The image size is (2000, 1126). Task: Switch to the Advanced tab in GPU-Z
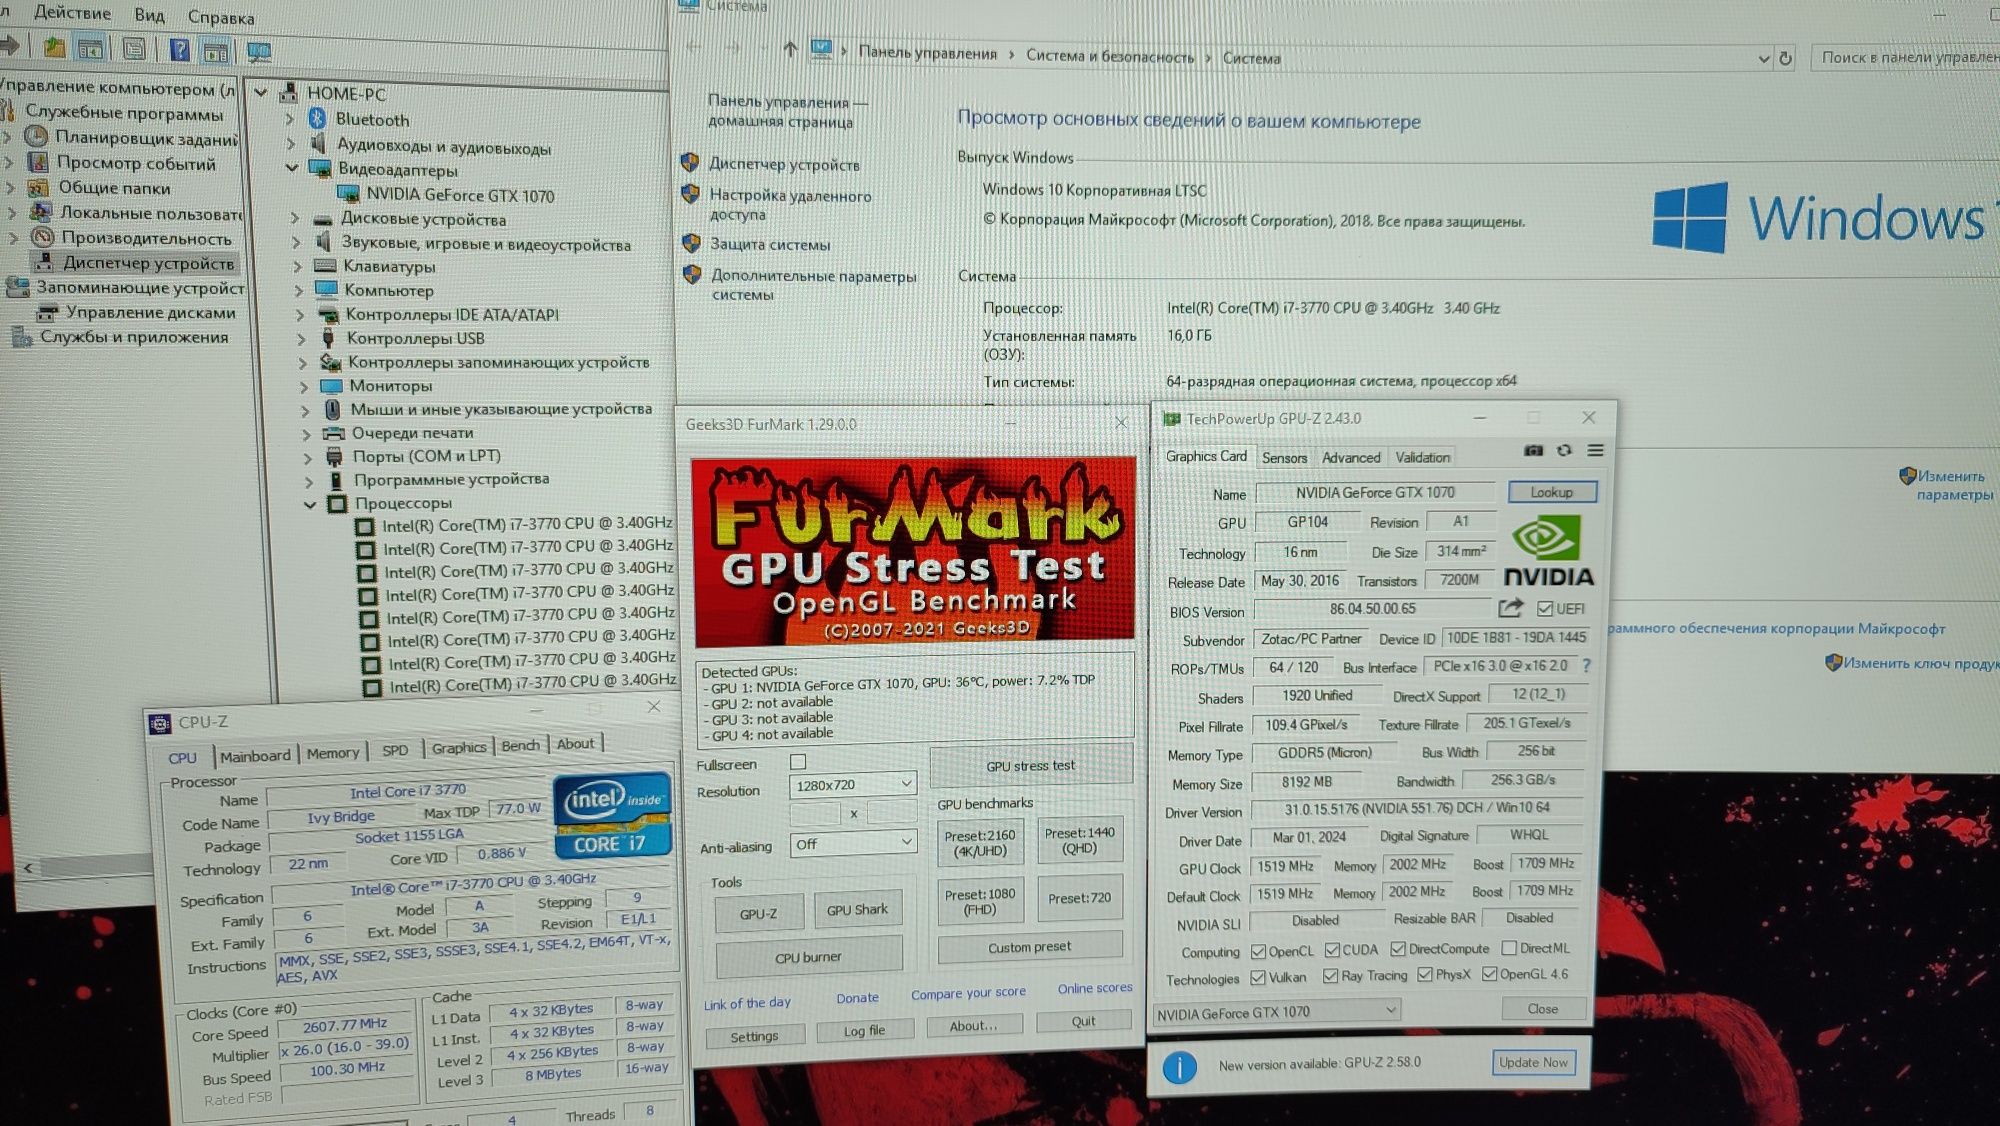(x=1351, y=457)
